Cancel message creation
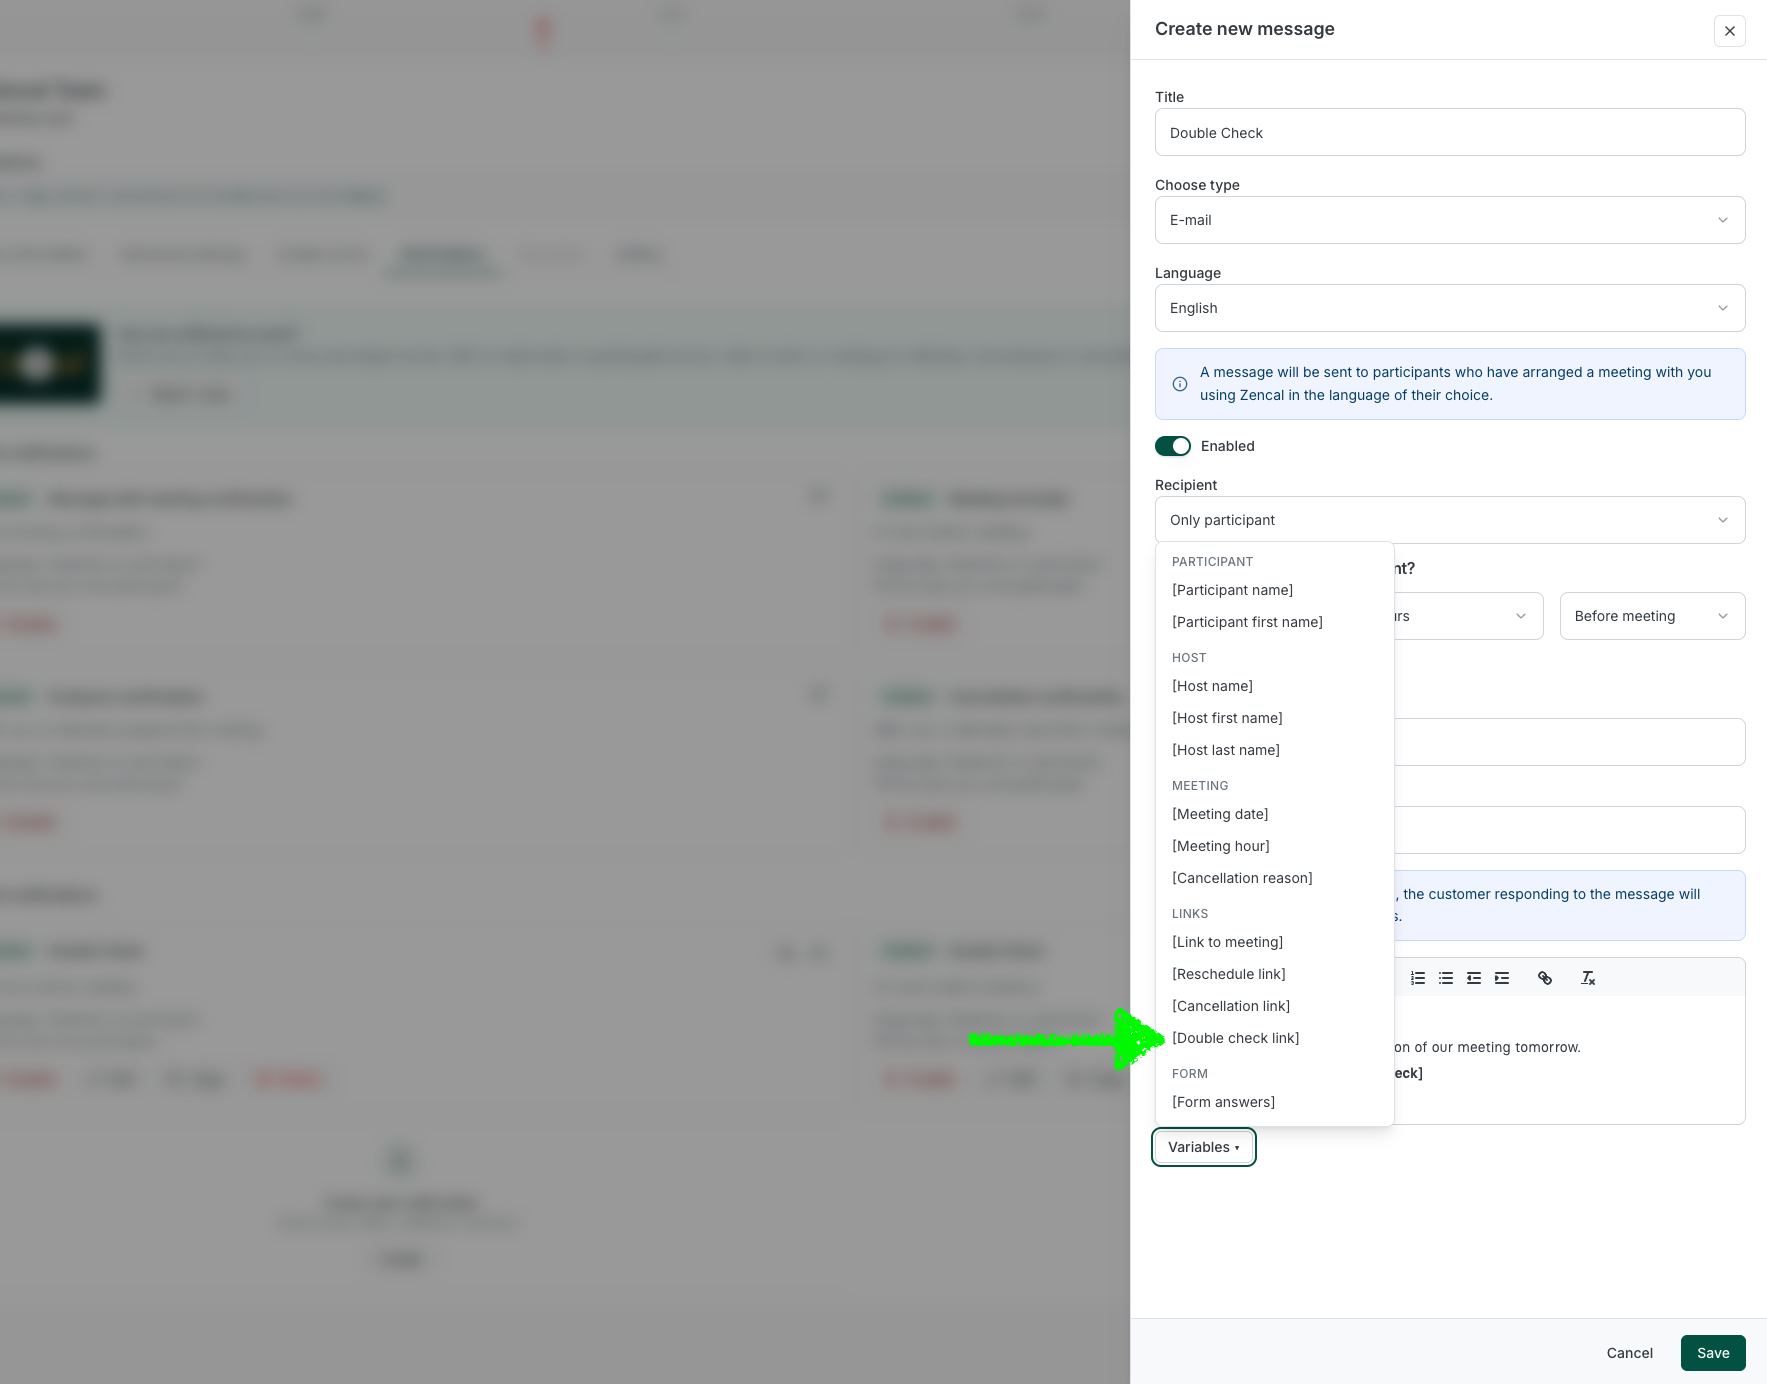 pos(1629,1352)
